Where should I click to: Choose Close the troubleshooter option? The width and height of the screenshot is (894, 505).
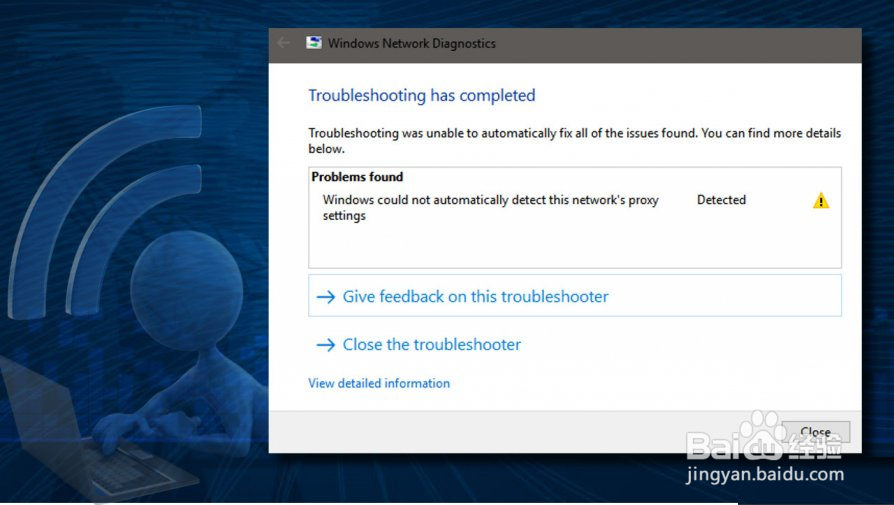(x=418, y=344)
